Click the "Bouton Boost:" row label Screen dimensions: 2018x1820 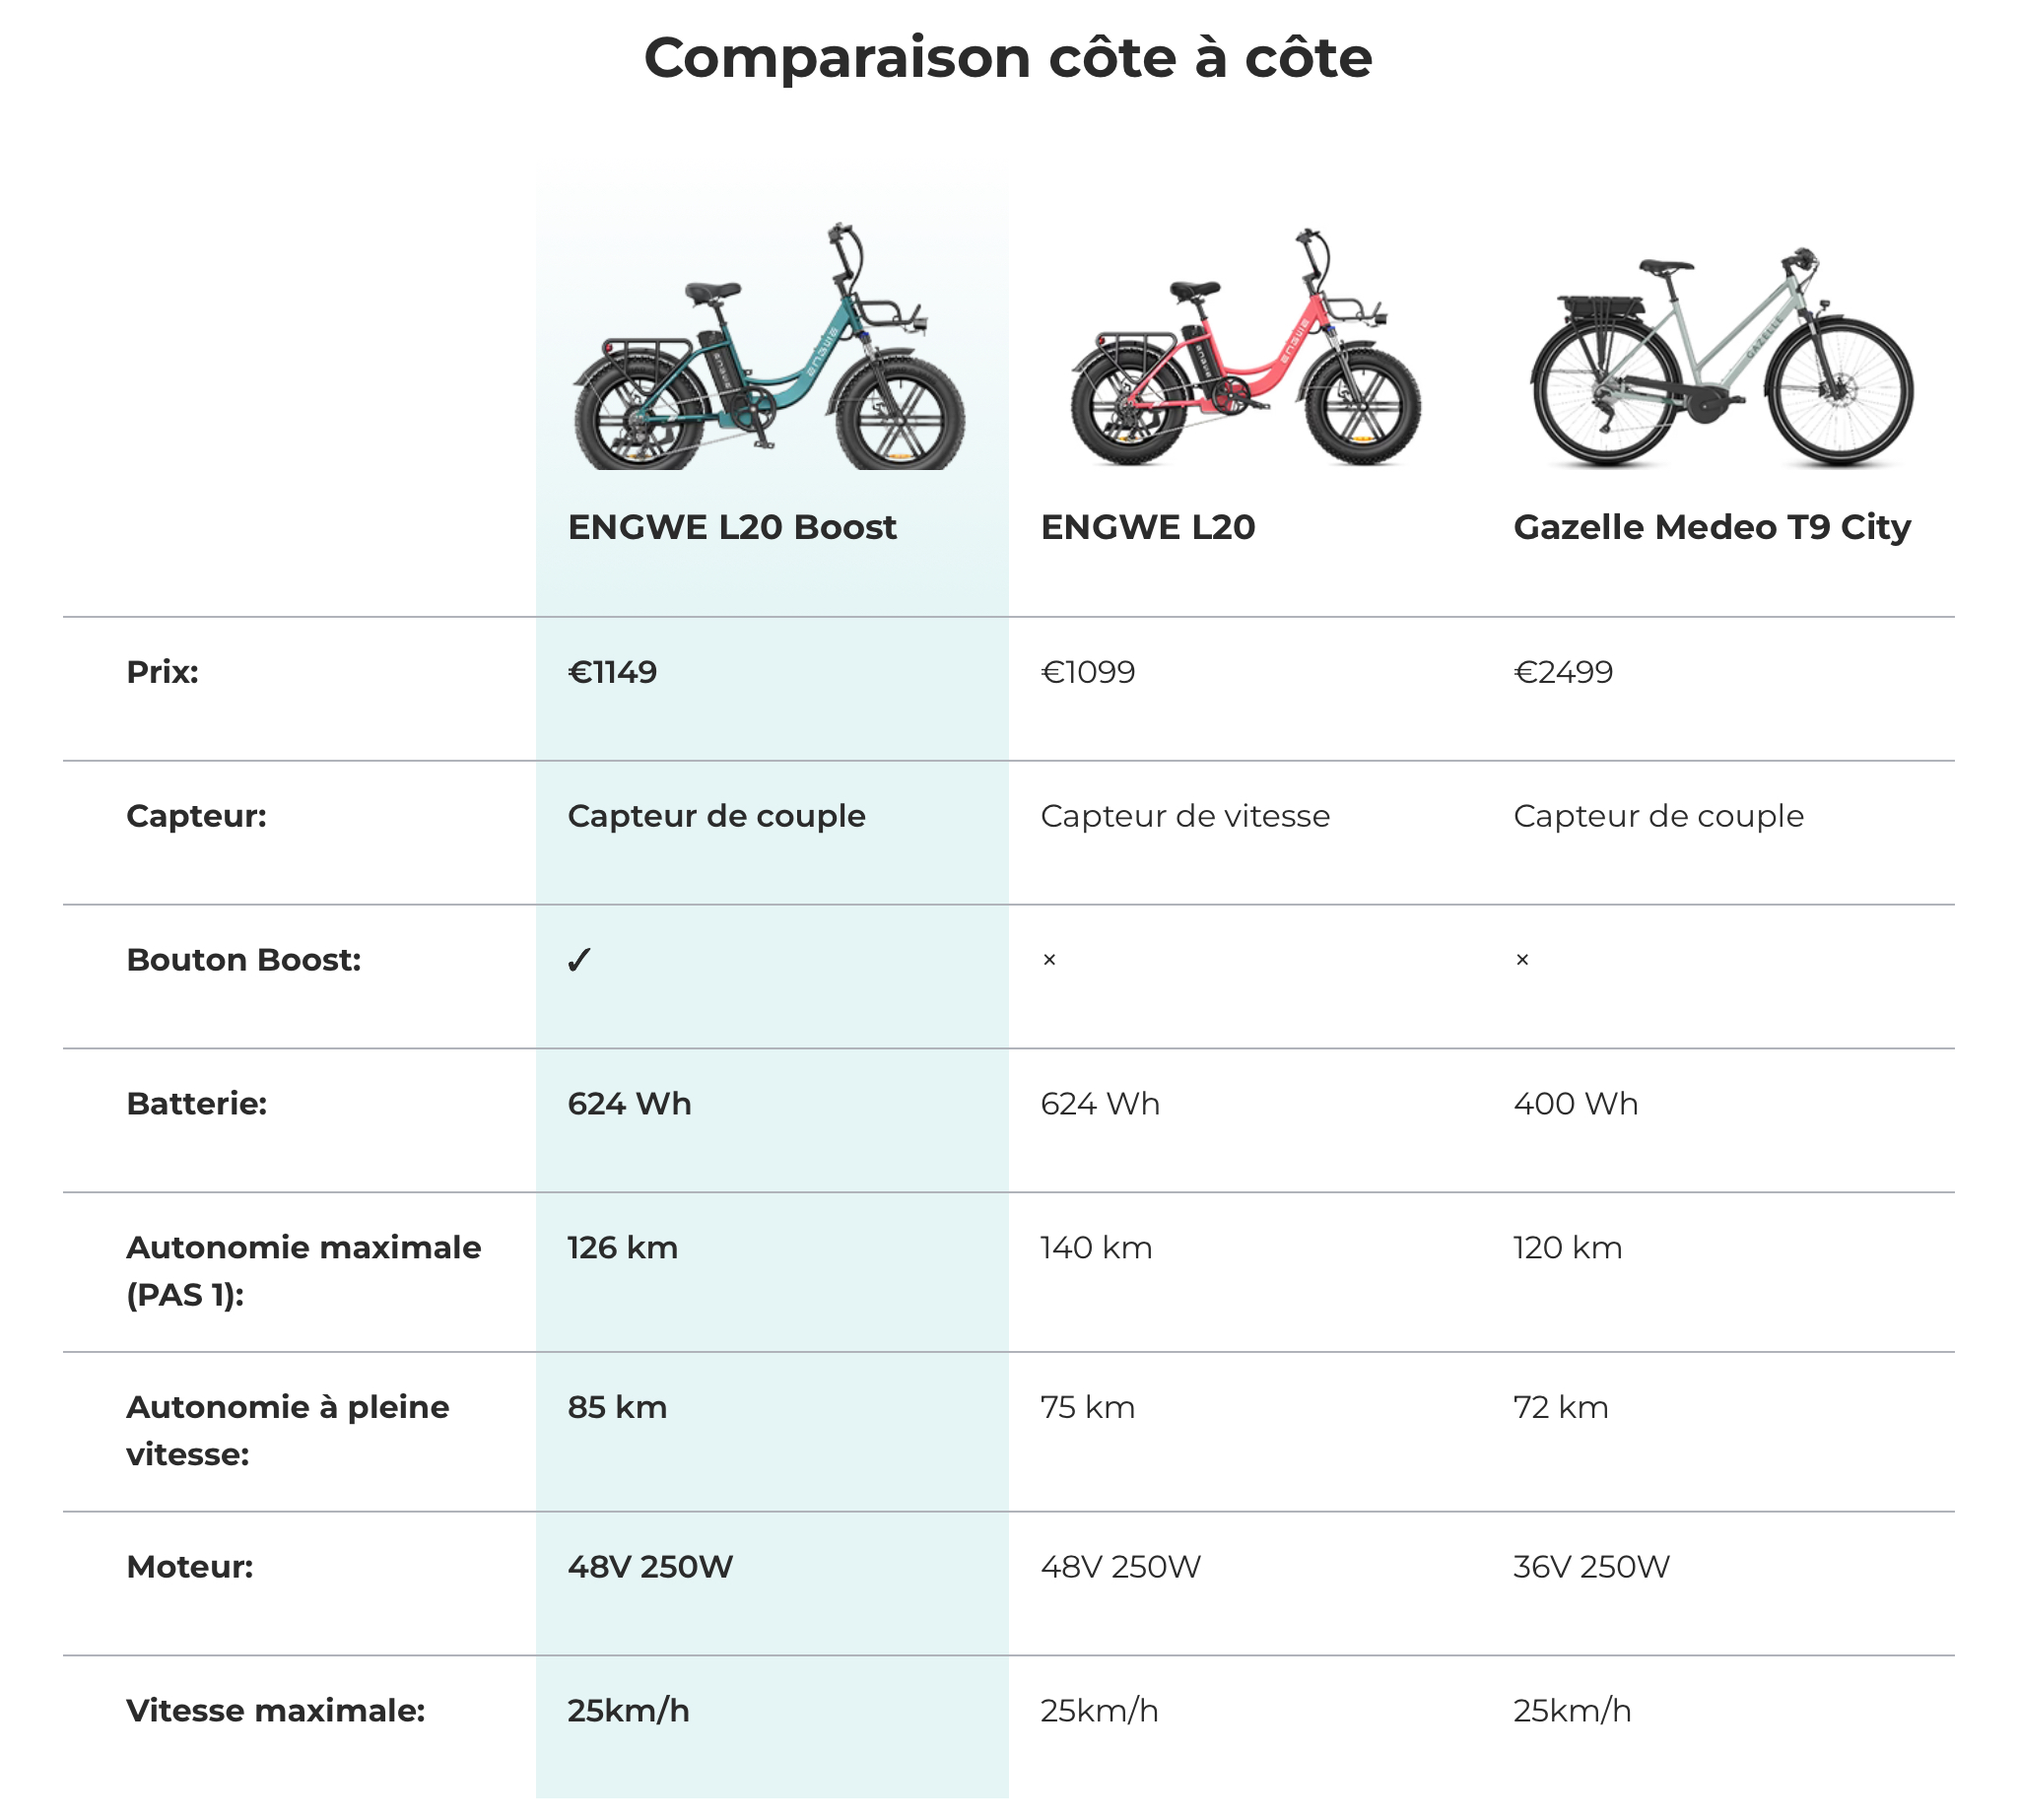243,960
